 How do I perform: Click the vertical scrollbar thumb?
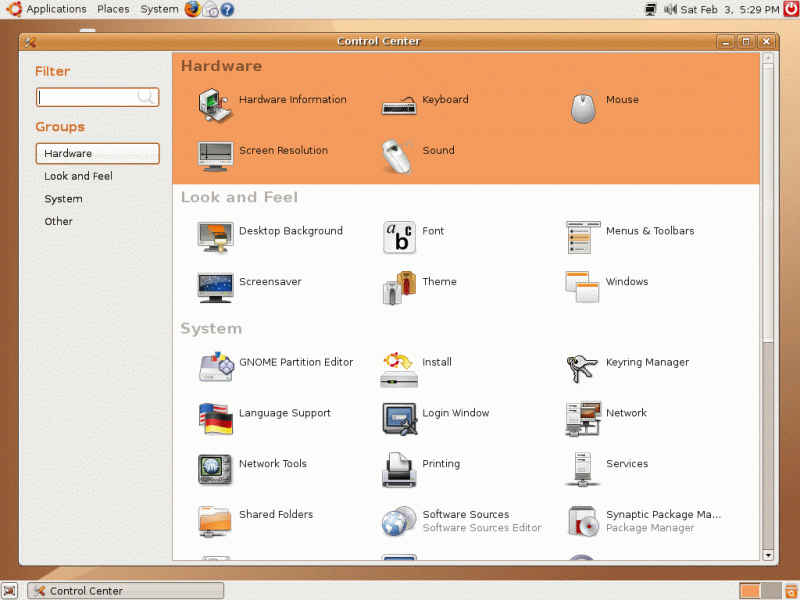point(768,203)
